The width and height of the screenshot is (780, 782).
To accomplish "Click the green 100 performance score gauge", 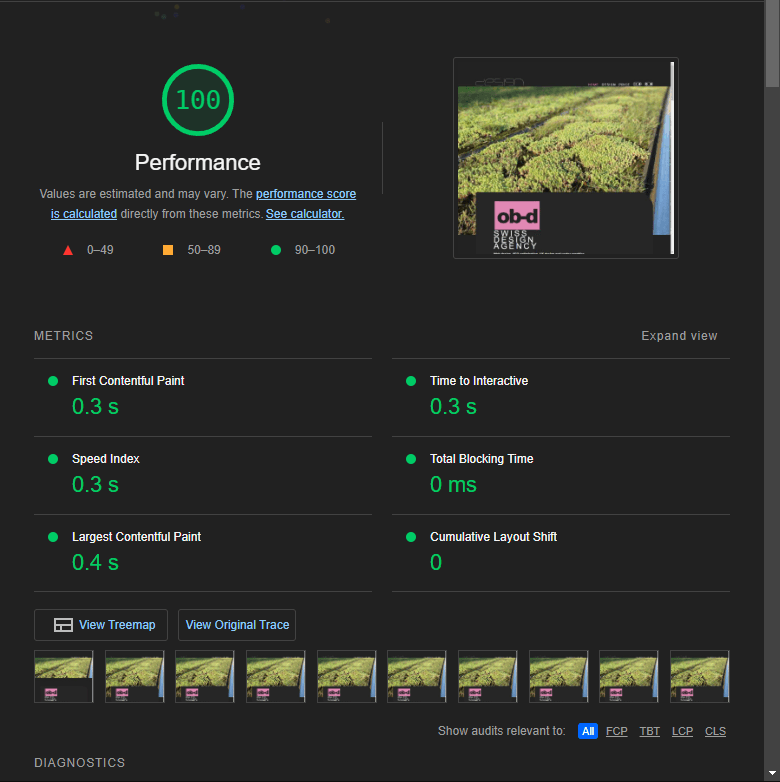I will 198,100.
